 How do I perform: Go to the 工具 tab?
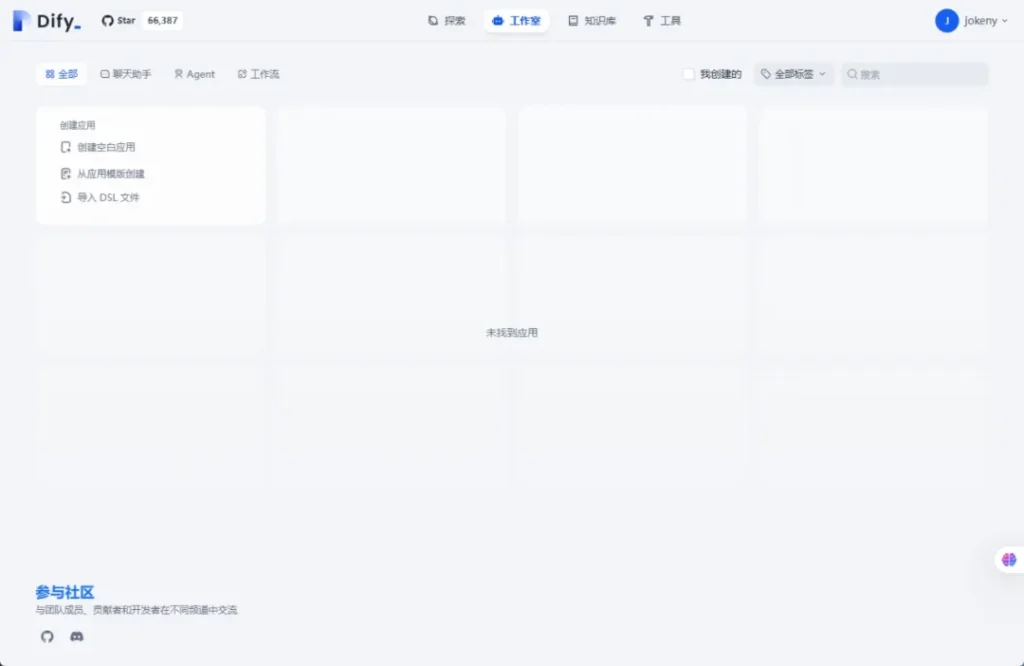[x=662, y=21]
